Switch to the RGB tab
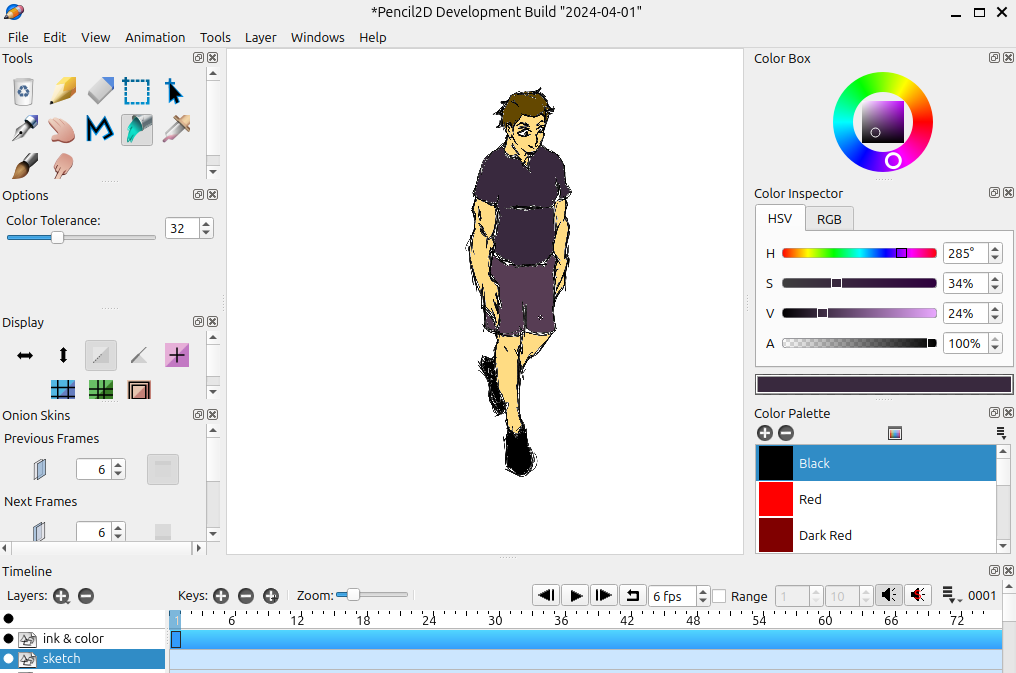 pos(829,220)
